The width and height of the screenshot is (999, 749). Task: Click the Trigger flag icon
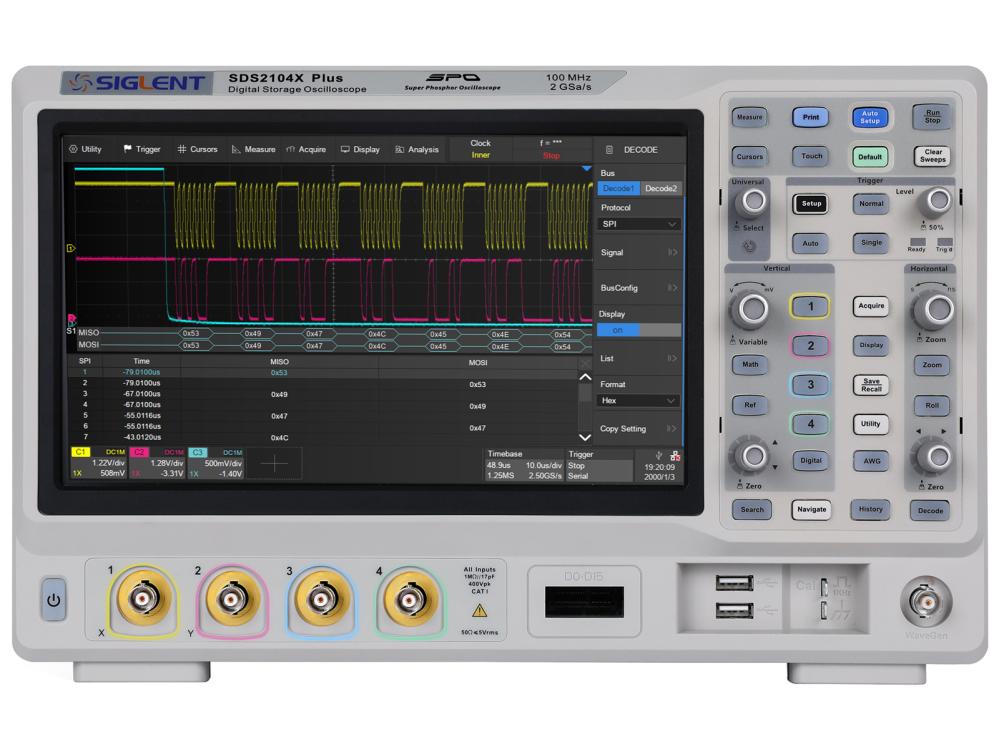click(128, 150)
